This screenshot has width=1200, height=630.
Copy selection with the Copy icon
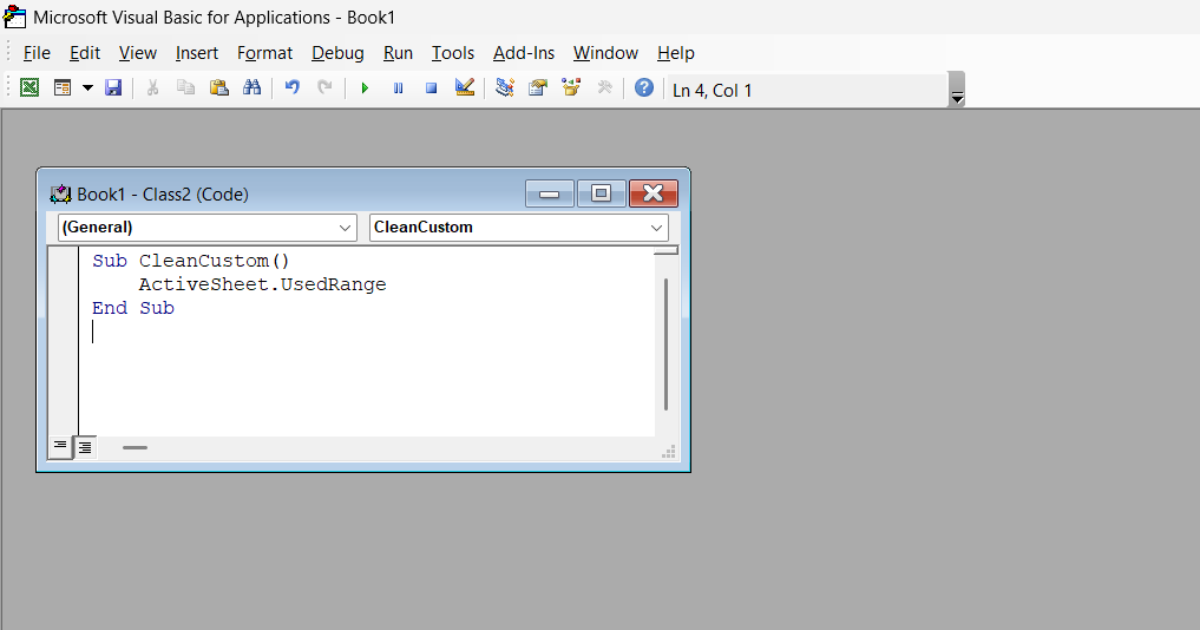[186, 88]
